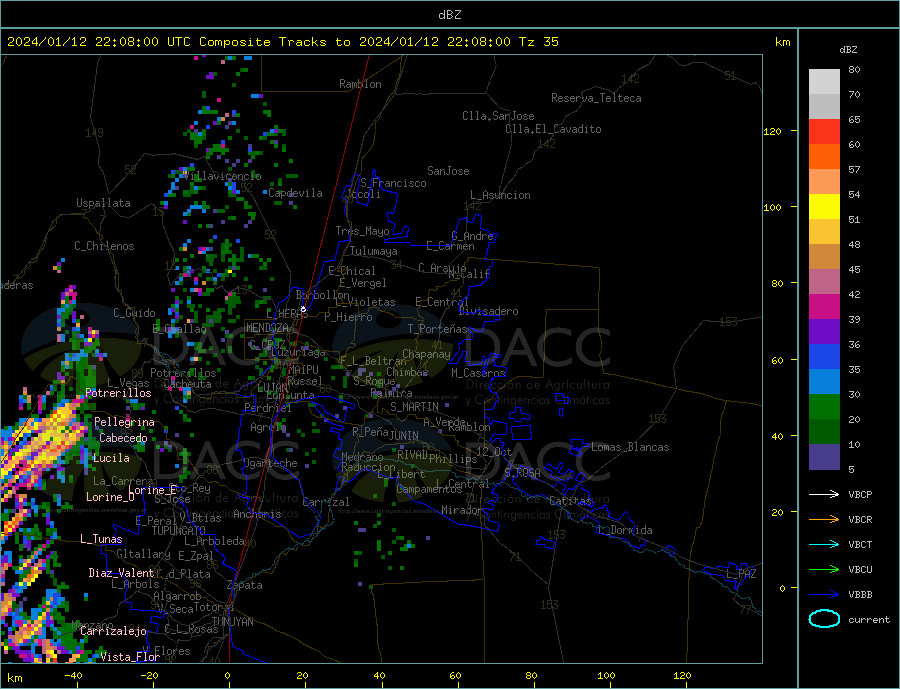Viewport: 900px width, 689px height.
Task: Click the 'L_Asuncion' label
Action: (x=501, y=195)
